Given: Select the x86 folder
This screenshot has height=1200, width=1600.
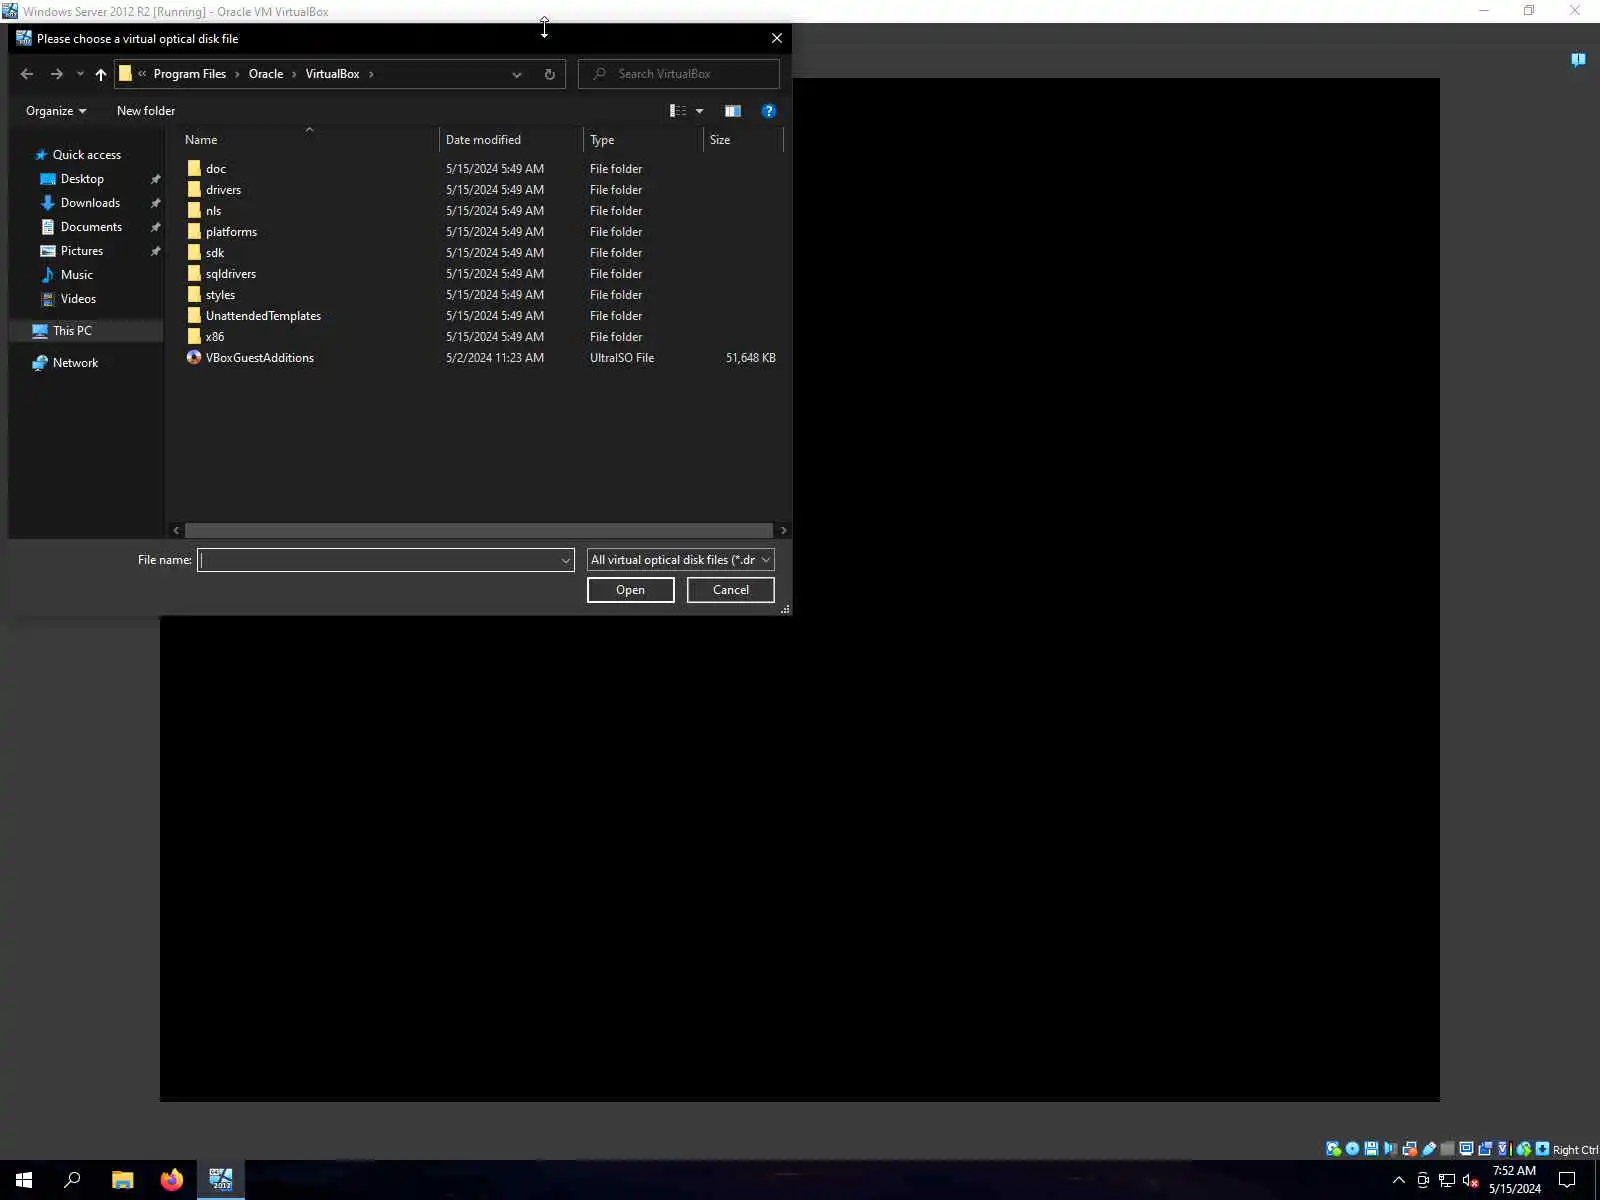Looking at the screenshot, I should (x=215, y=337).
